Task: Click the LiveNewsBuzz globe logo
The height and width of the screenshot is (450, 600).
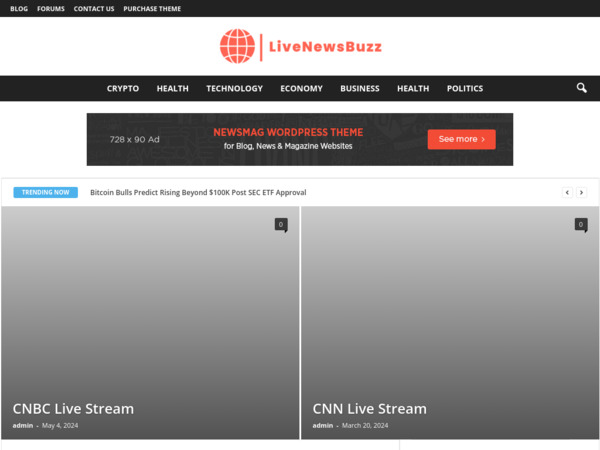Action: tap(237, 46)
